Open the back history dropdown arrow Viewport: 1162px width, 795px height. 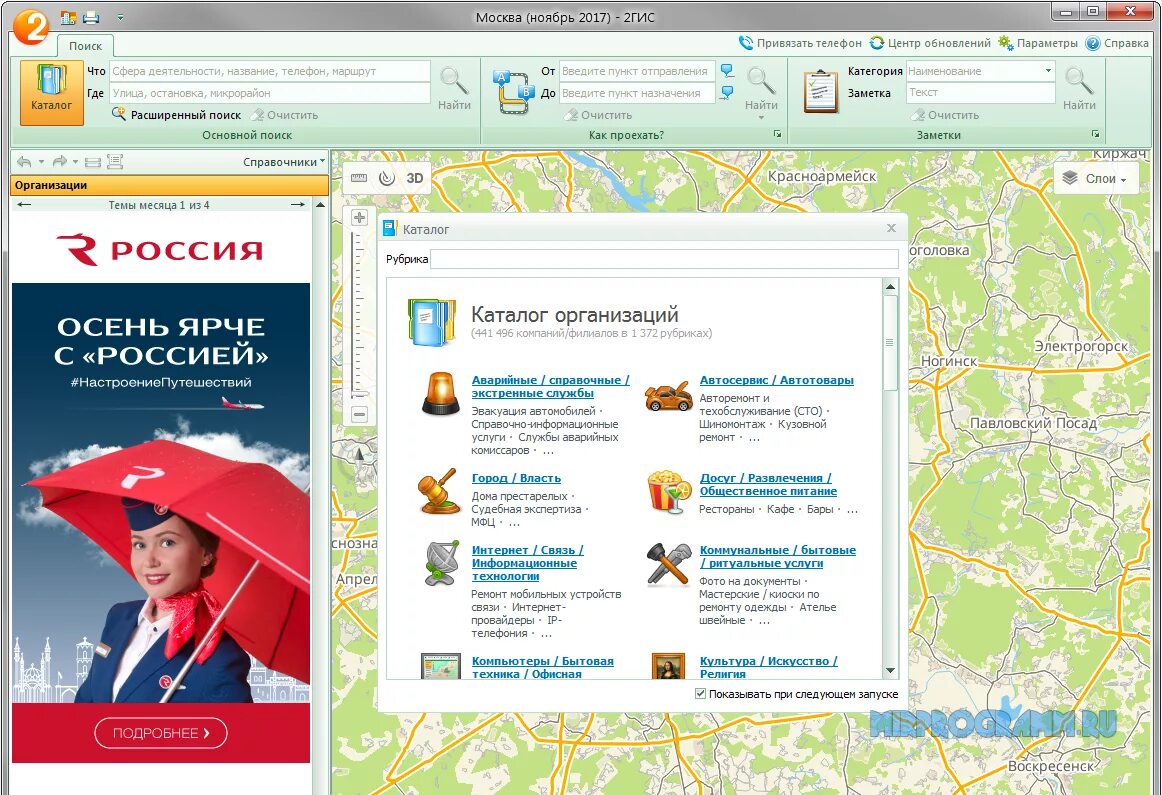point(41,162)
